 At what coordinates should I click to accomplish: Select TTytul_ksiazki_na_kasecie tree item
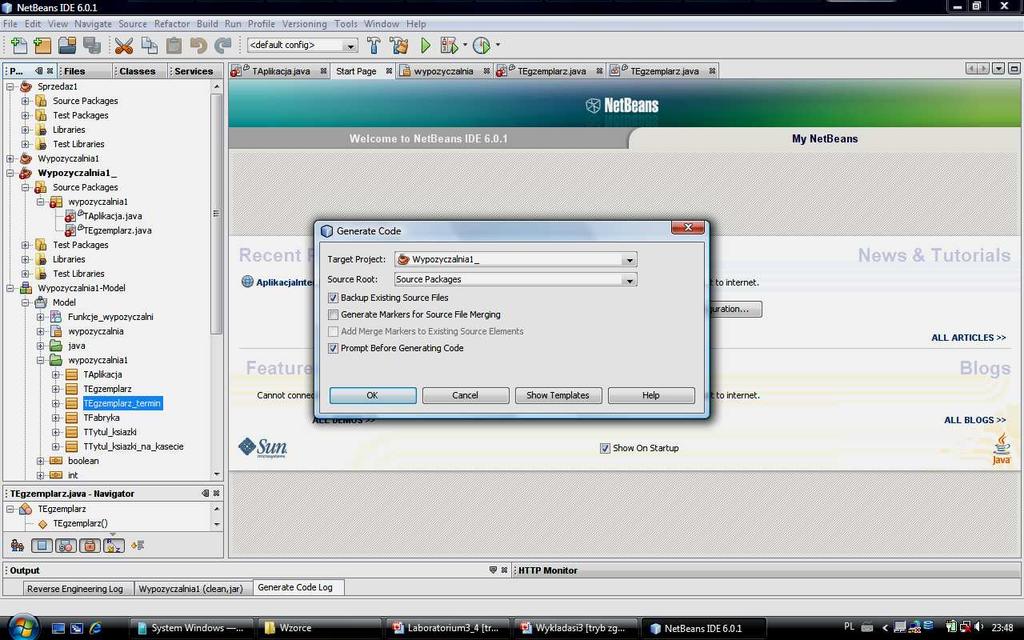133,447
